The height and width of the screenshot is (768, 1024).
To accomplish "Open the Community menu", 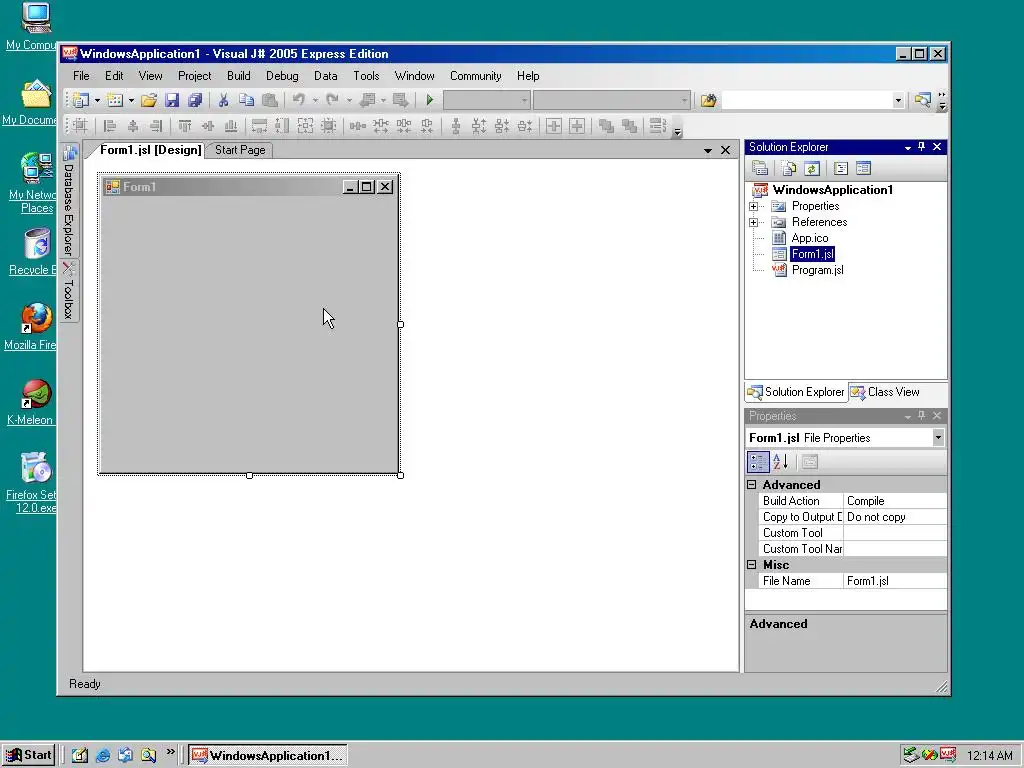I will [x=475, y=76].
